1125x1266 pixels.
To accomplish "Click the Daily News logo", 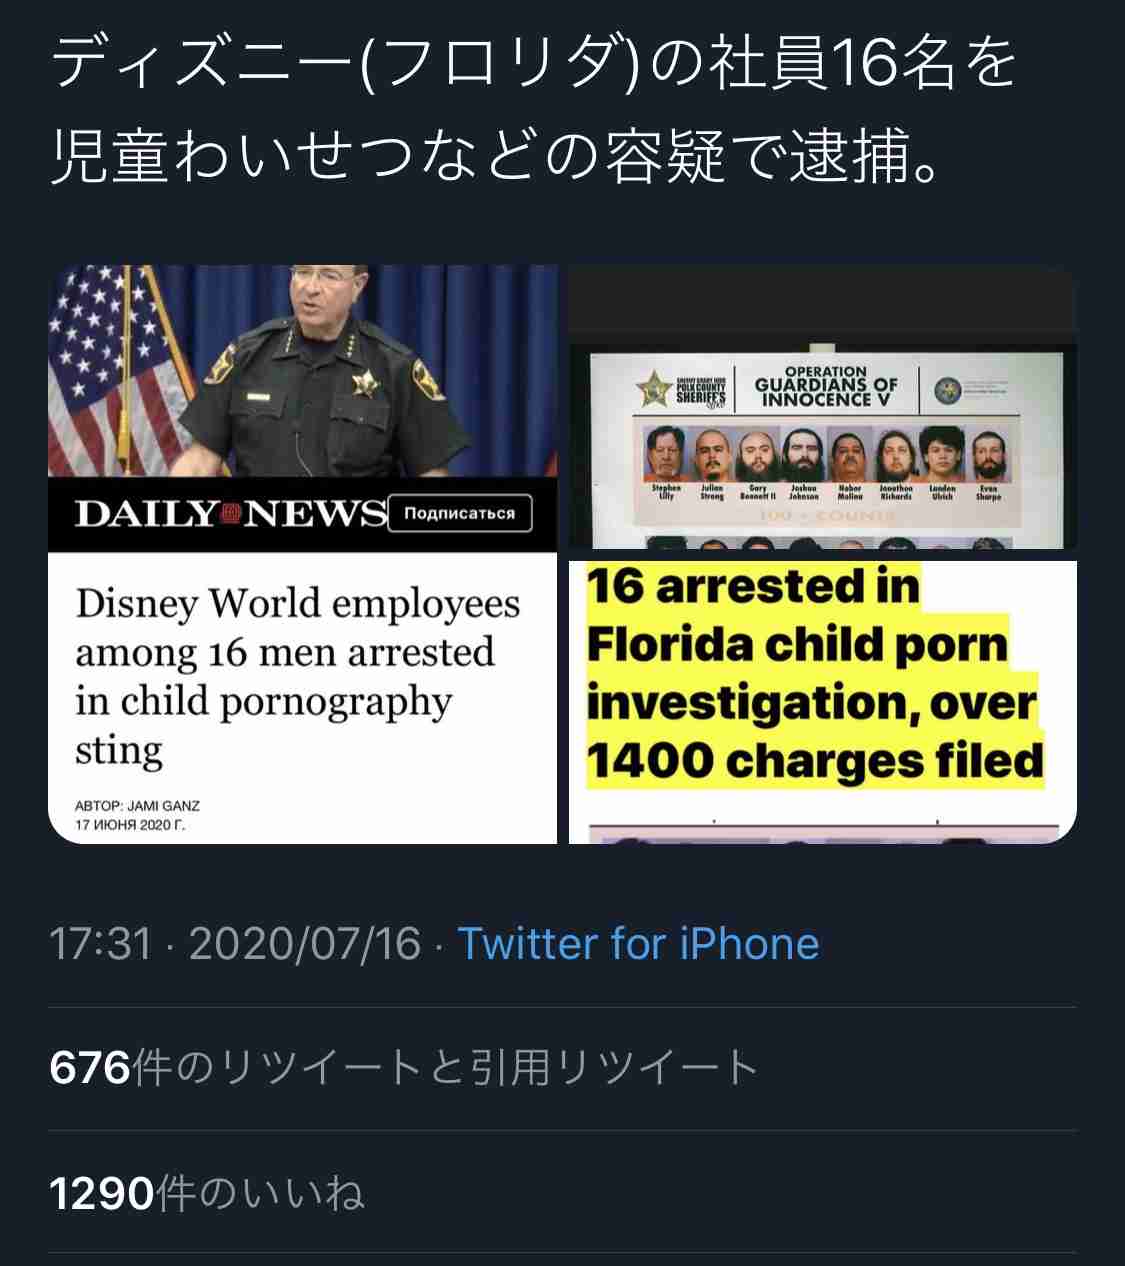I will (x=231, y=514).
